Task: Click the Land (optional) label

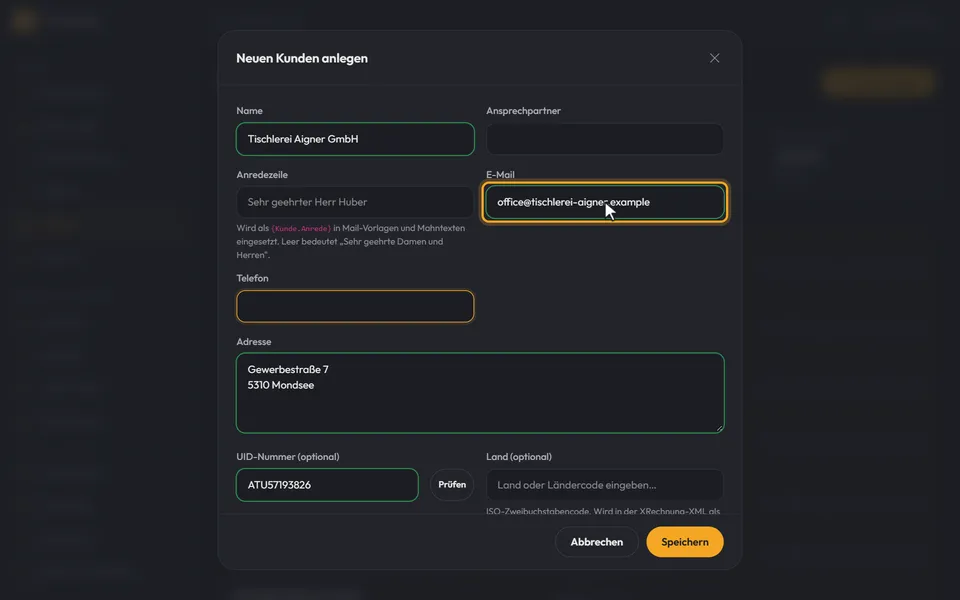Action: tap(519, 457)
